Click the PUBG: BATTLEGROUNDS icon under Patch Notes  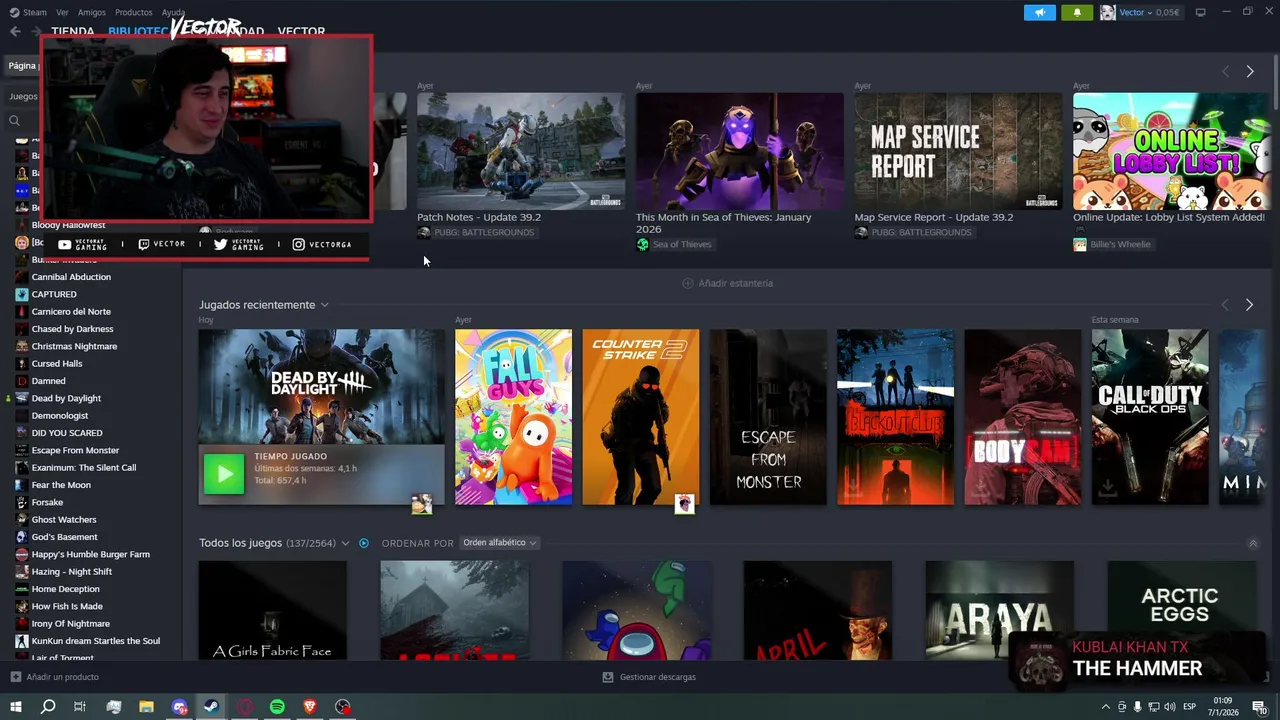tap(424, 232)
